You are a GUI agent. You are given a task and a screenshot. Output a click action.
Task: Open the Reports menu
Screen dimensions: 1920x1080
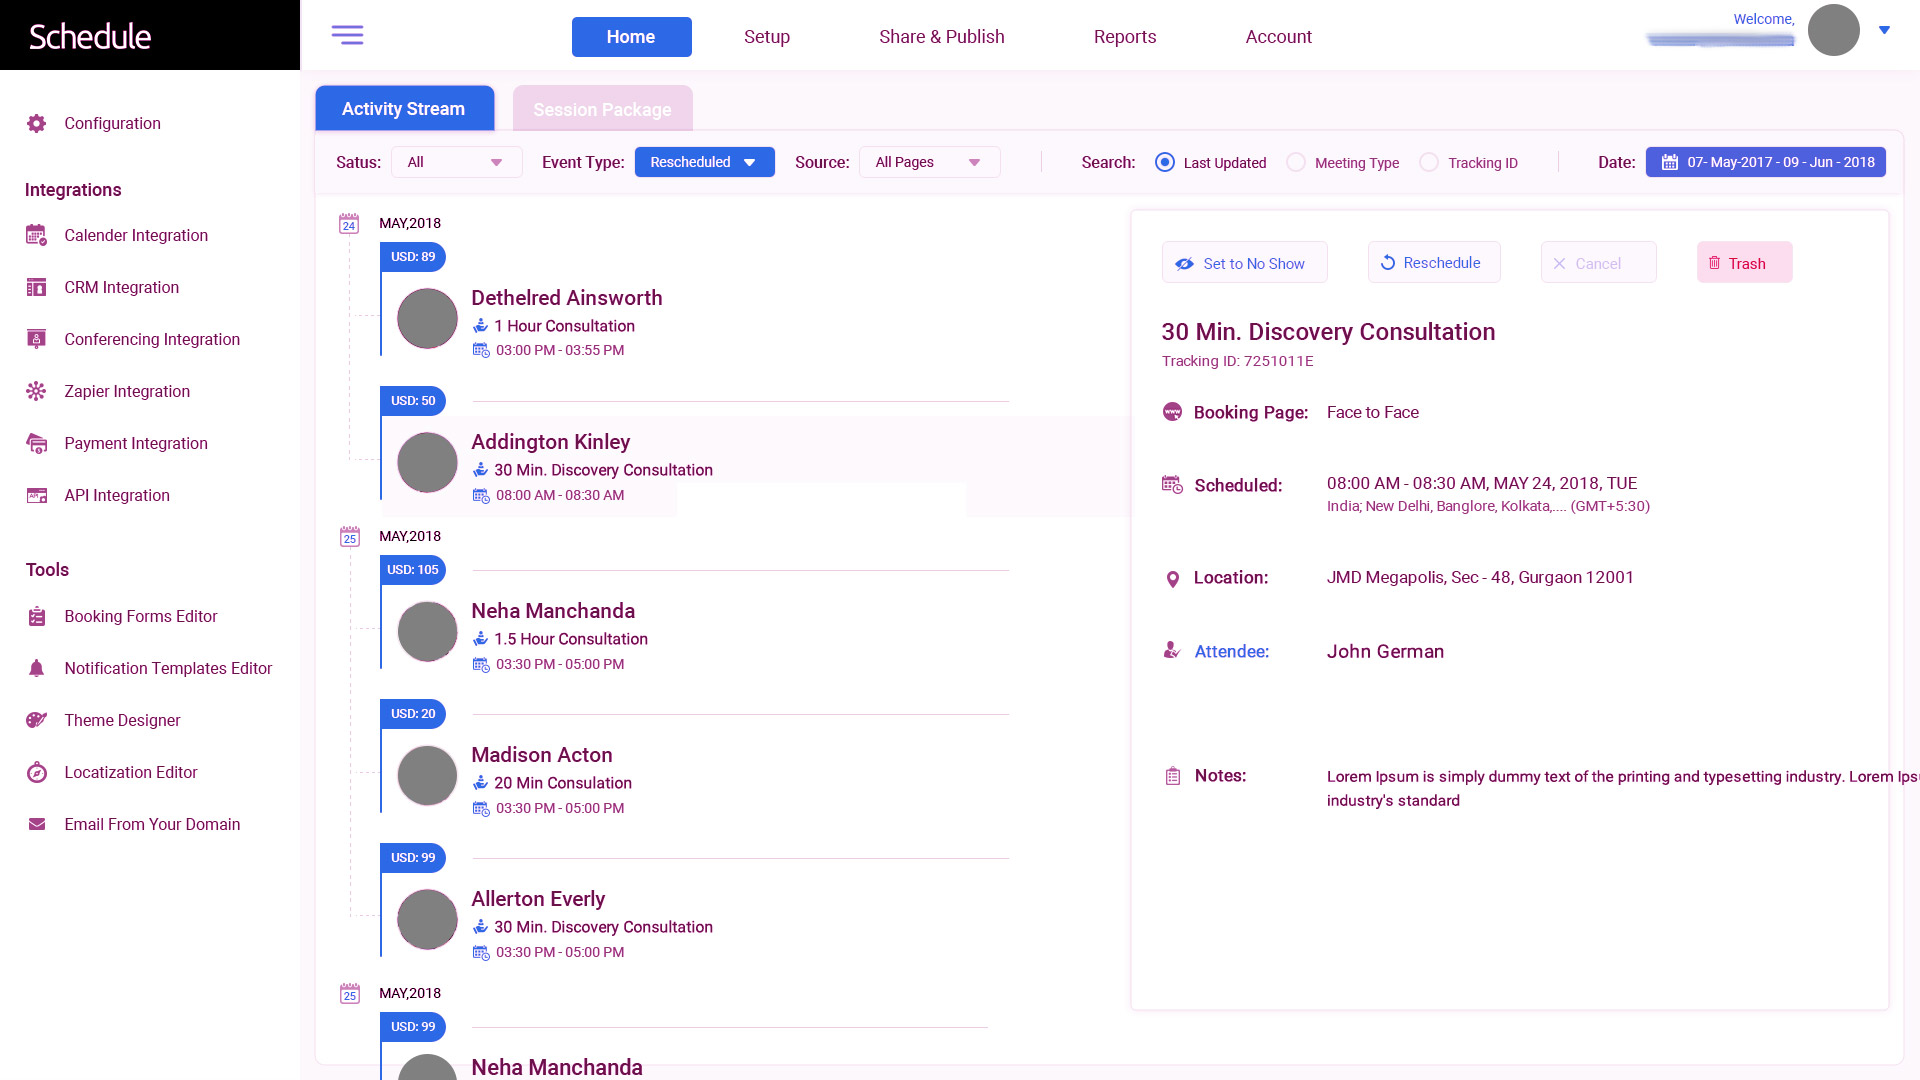point(1125,37)
